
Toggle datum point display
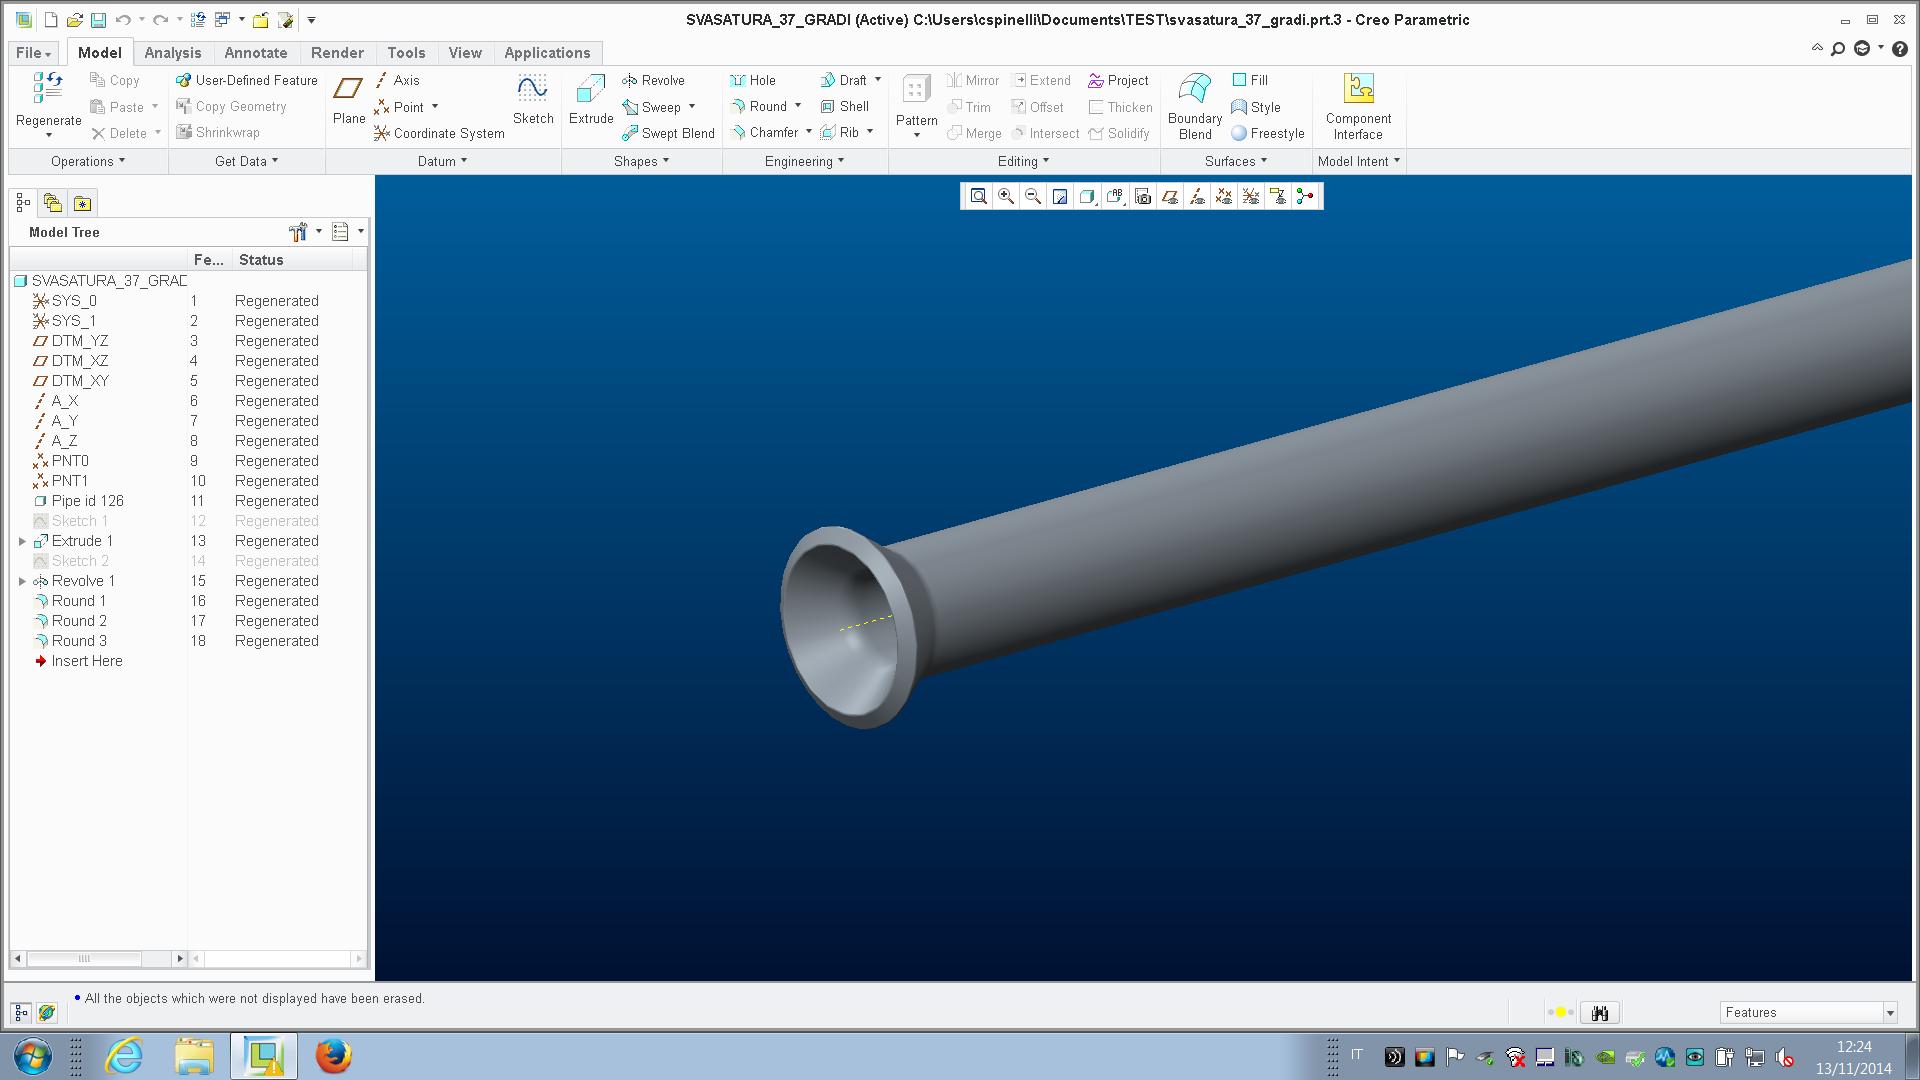click(x=1223, y=197)
